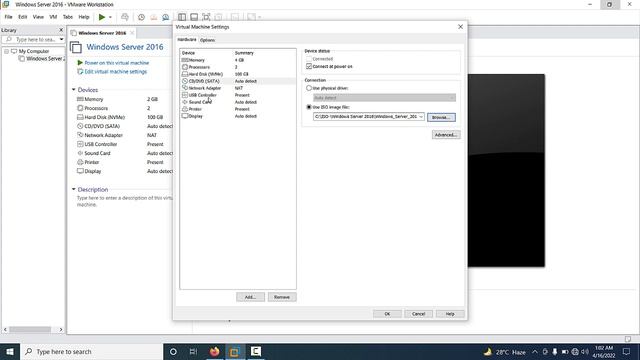Confirm settings with the OK button
Viewport: 640px width, 360px height.
[x=387, y=314]
